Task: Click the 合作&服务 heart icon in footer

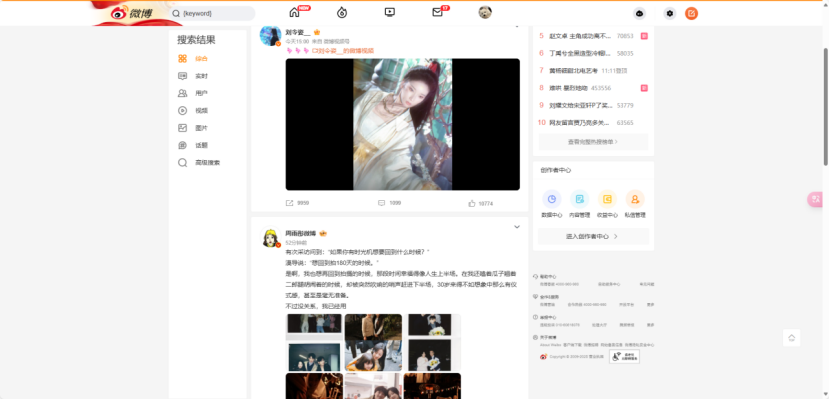Action: pos(536,297)
